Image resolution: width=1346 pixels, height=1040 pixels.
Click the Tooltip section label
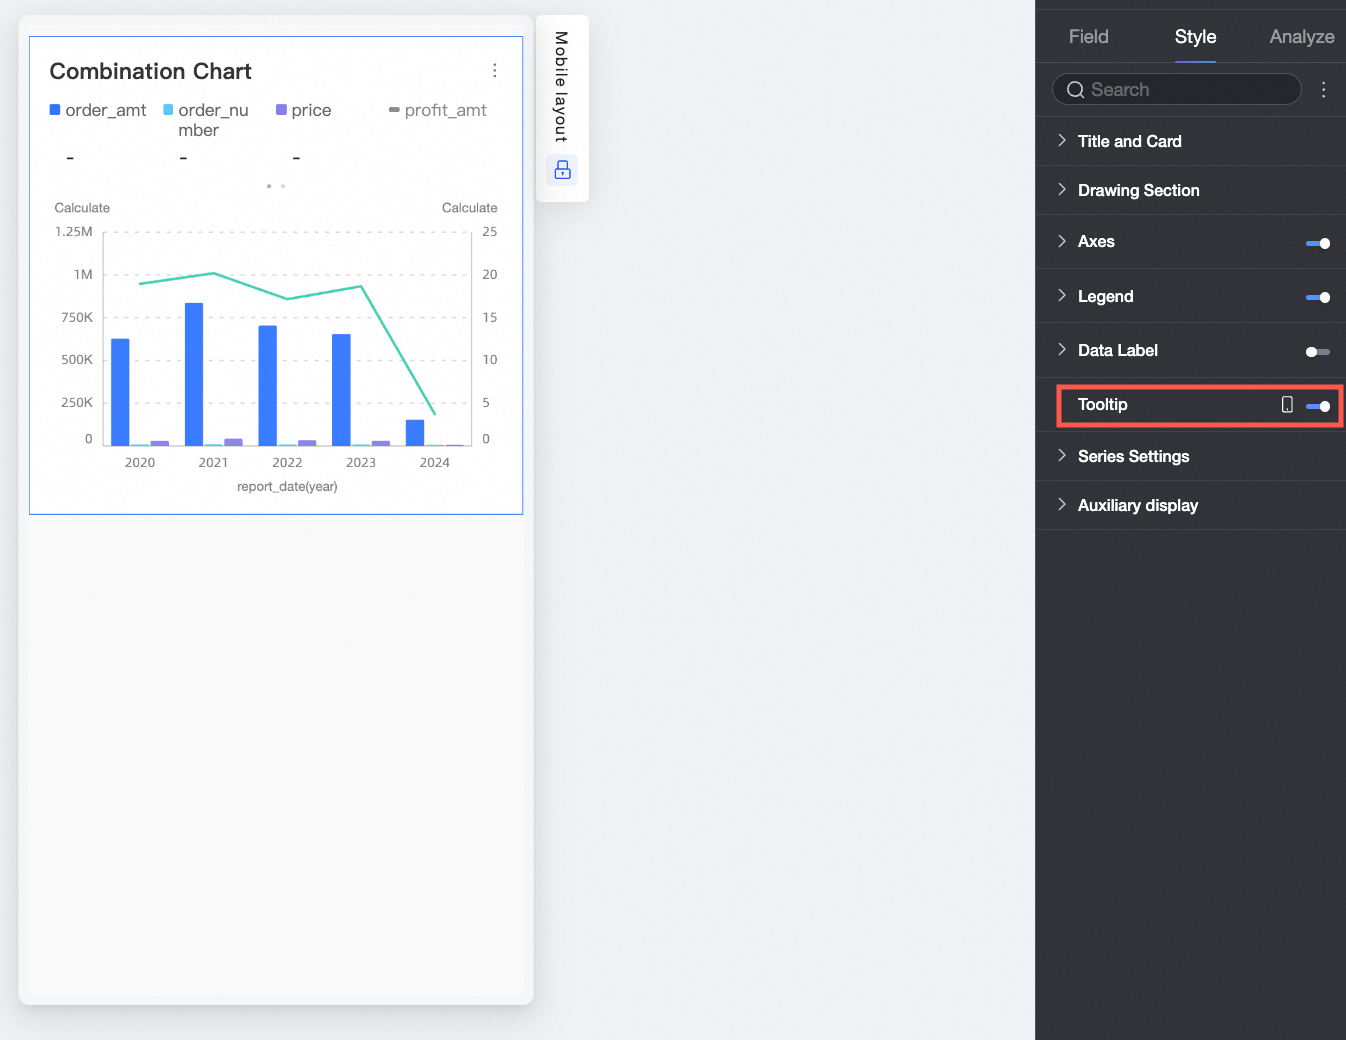pyautogui.click(x=1102, y=404)
